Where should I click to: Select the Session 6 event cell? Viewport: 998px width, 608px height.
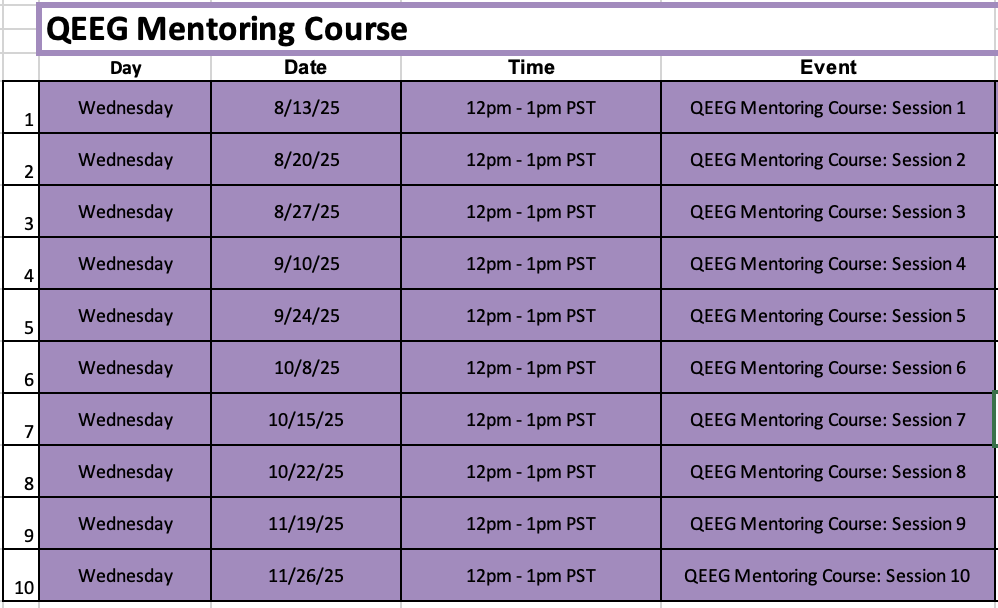point(828,368)
